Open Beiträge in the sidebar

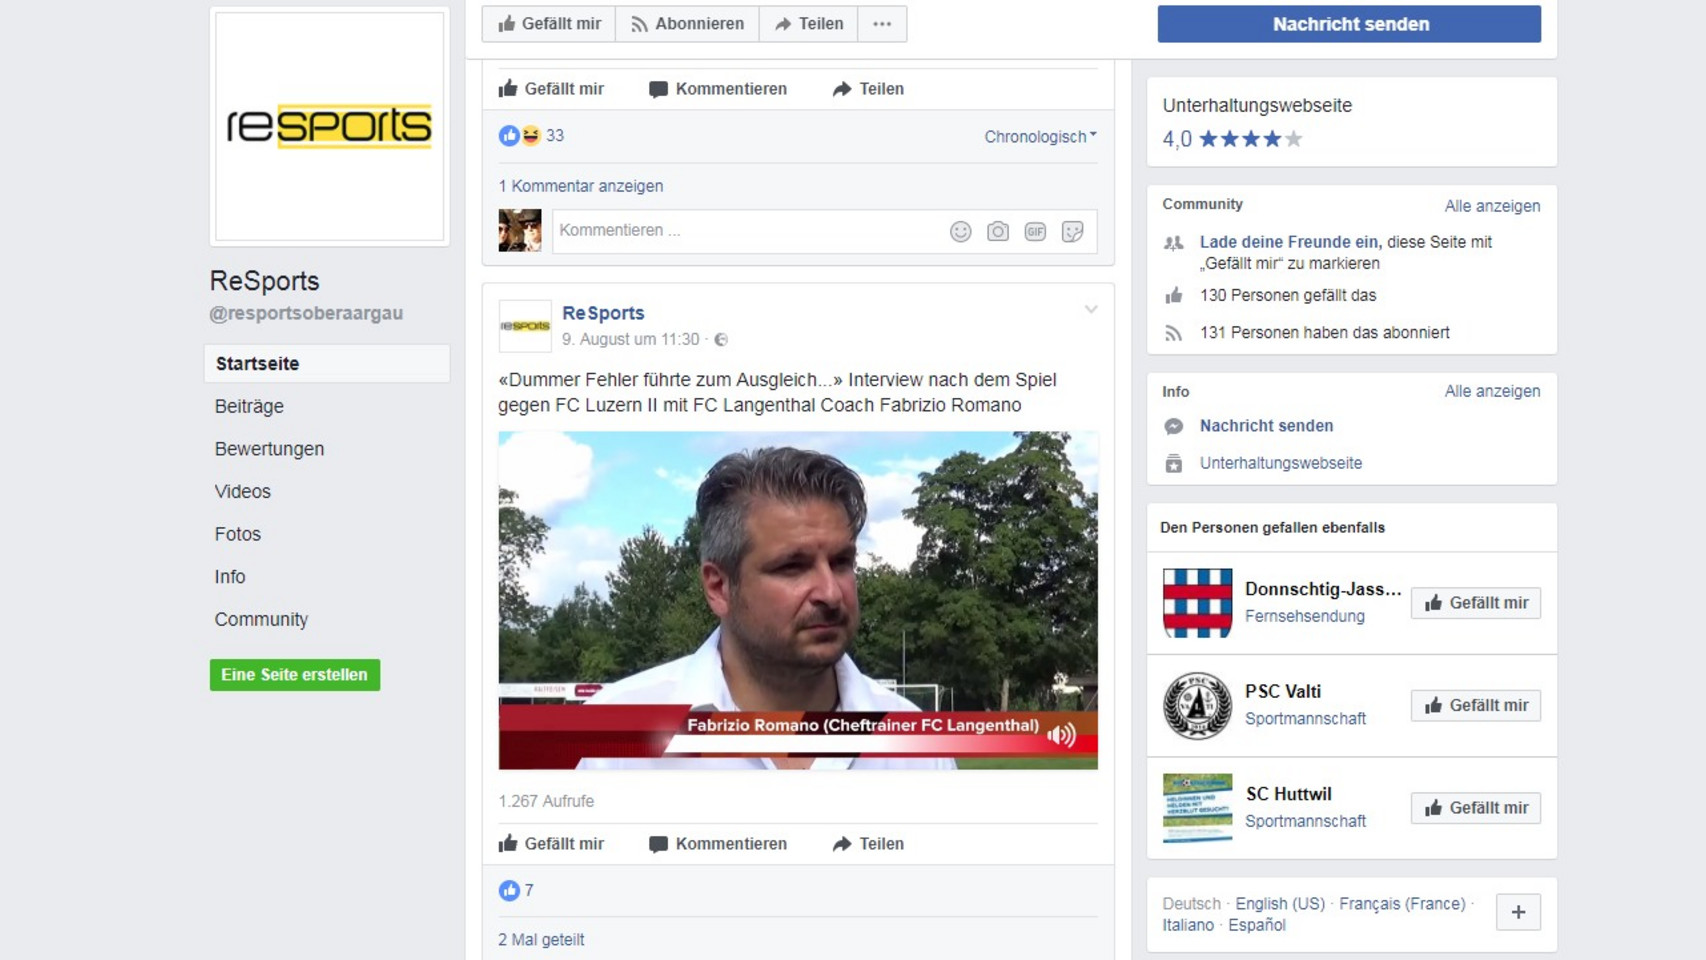tap(249, 406)
